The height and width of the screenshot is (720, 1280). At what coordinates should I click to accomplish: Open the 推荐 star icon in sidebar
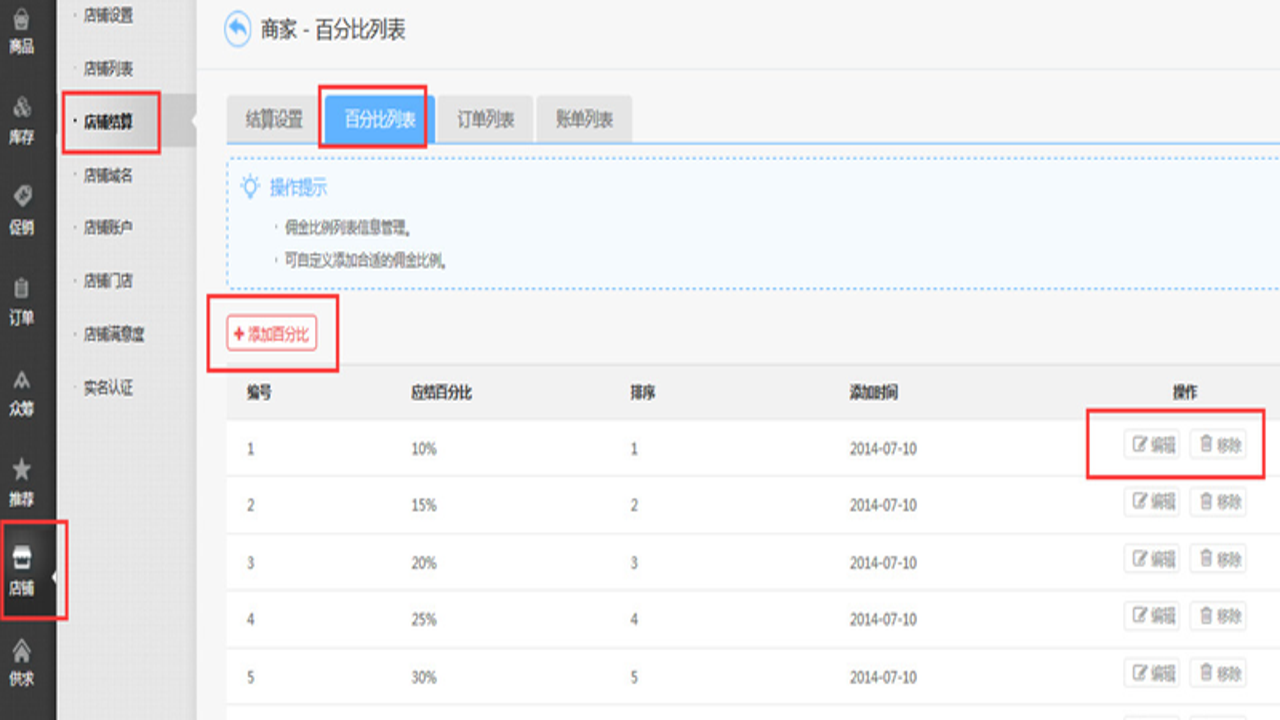click(x=22, y=481)
